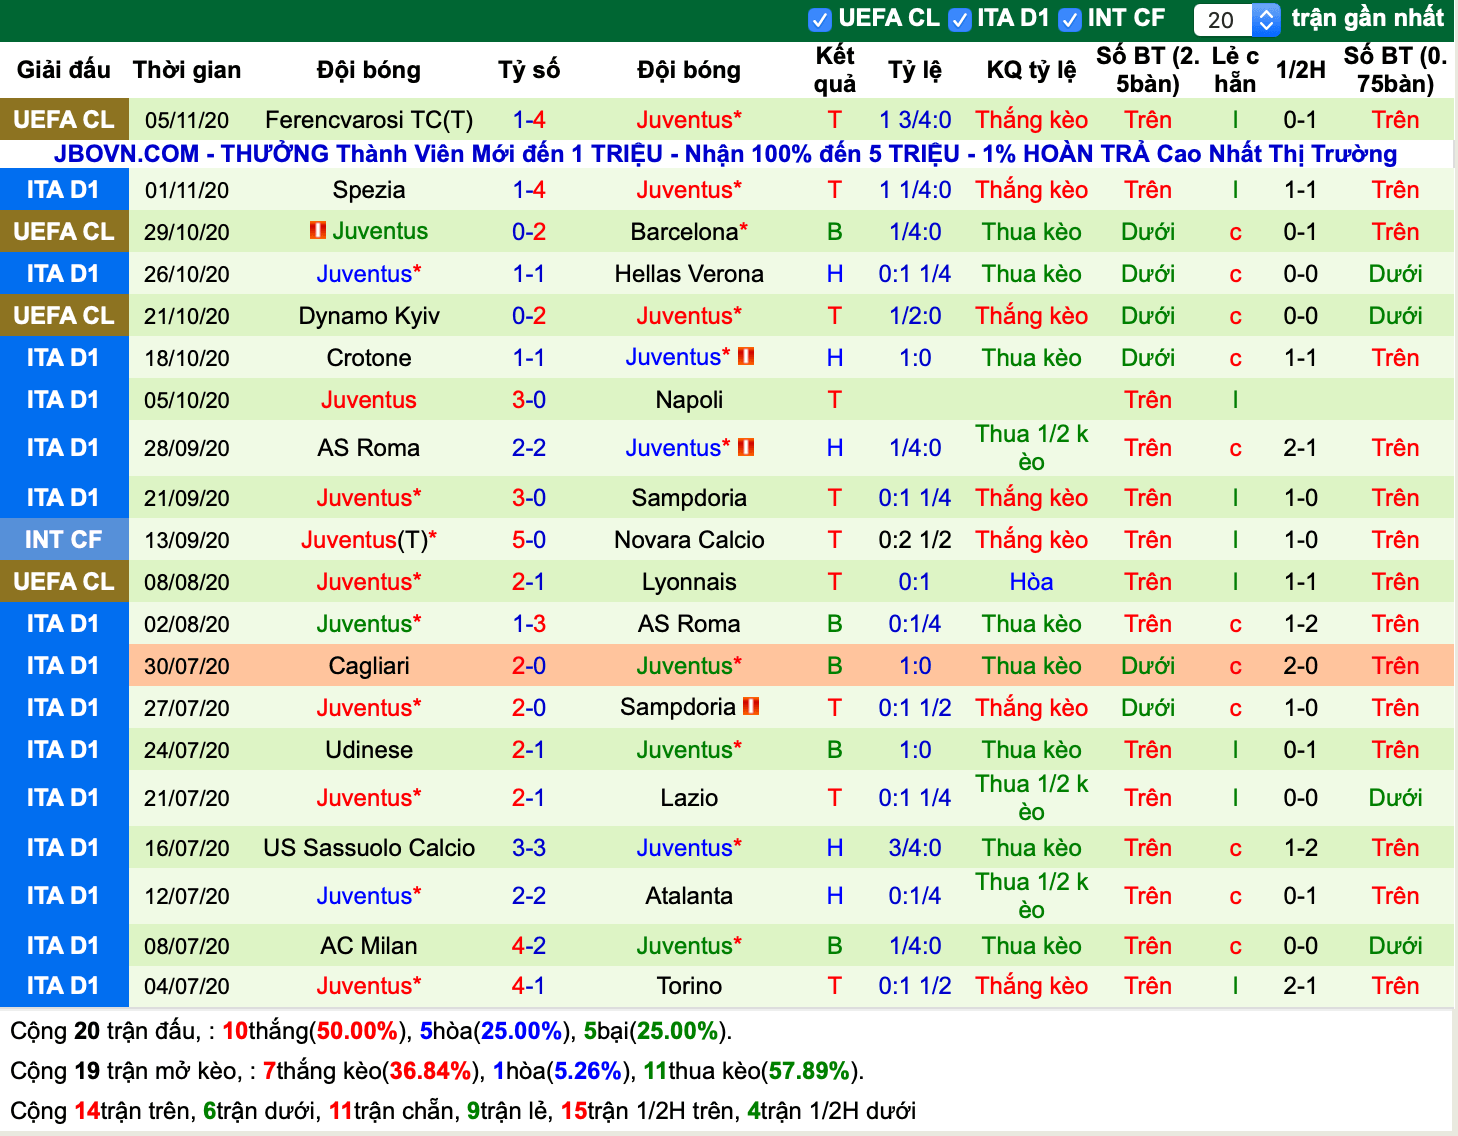Open the recent matches count dropdown showing 20
Screen dimensions: 1458x1136
(1237, 19)
